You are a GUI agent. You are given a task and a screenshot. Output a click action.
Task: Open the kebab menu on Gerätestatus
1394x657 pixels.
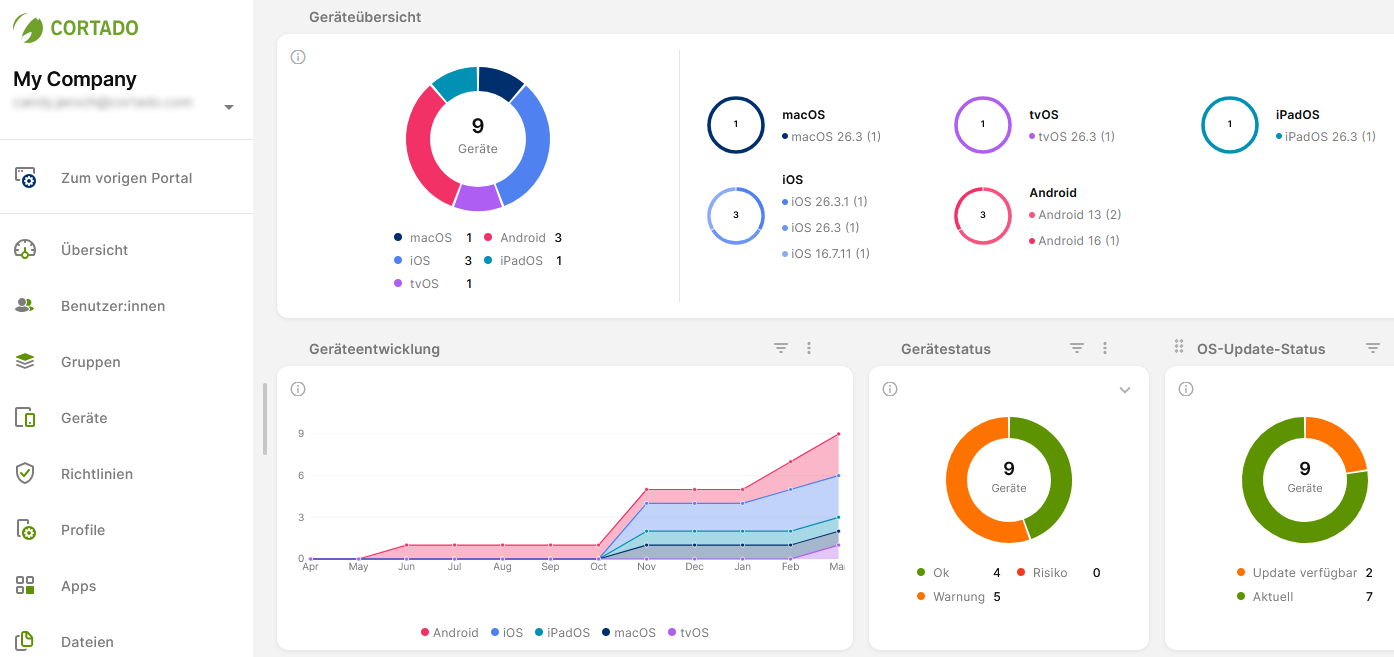[x=1105, y=347]
